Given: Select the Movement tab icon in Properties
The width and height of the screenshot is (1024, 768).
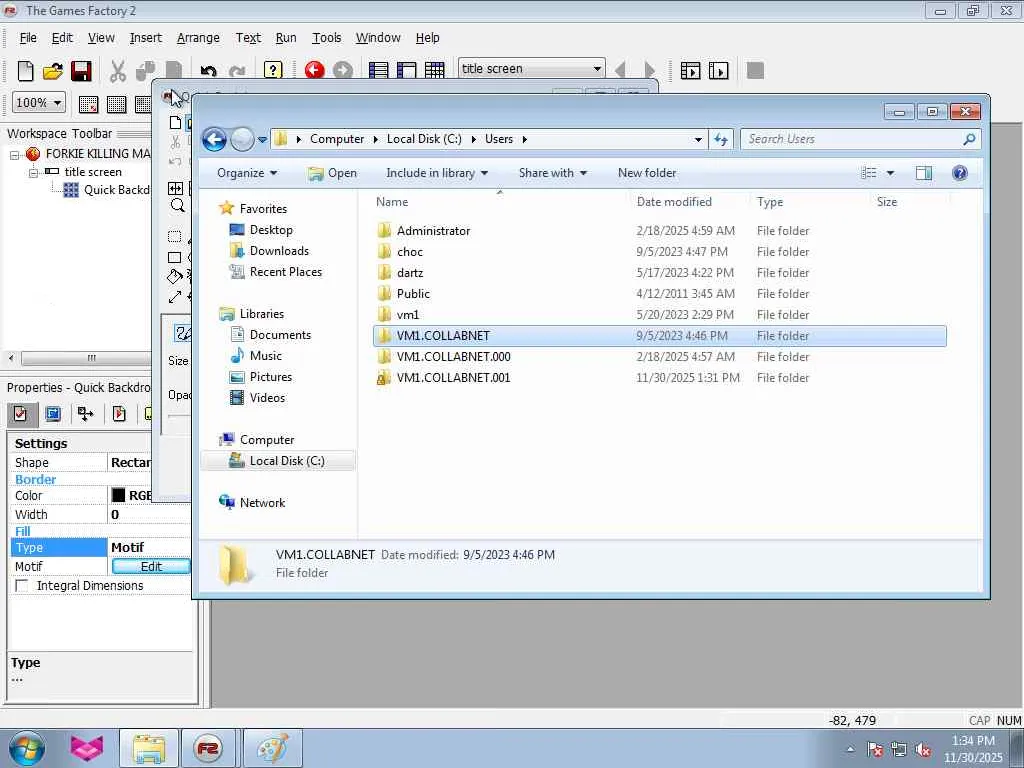Looking at the screenshot, I should click(86, 414).
